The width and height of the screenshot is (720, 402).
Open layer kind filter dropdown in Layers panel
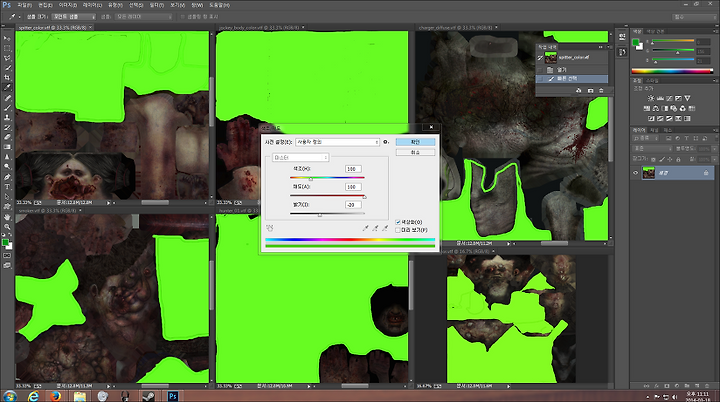pyautogui.click(x=647, y=138)
